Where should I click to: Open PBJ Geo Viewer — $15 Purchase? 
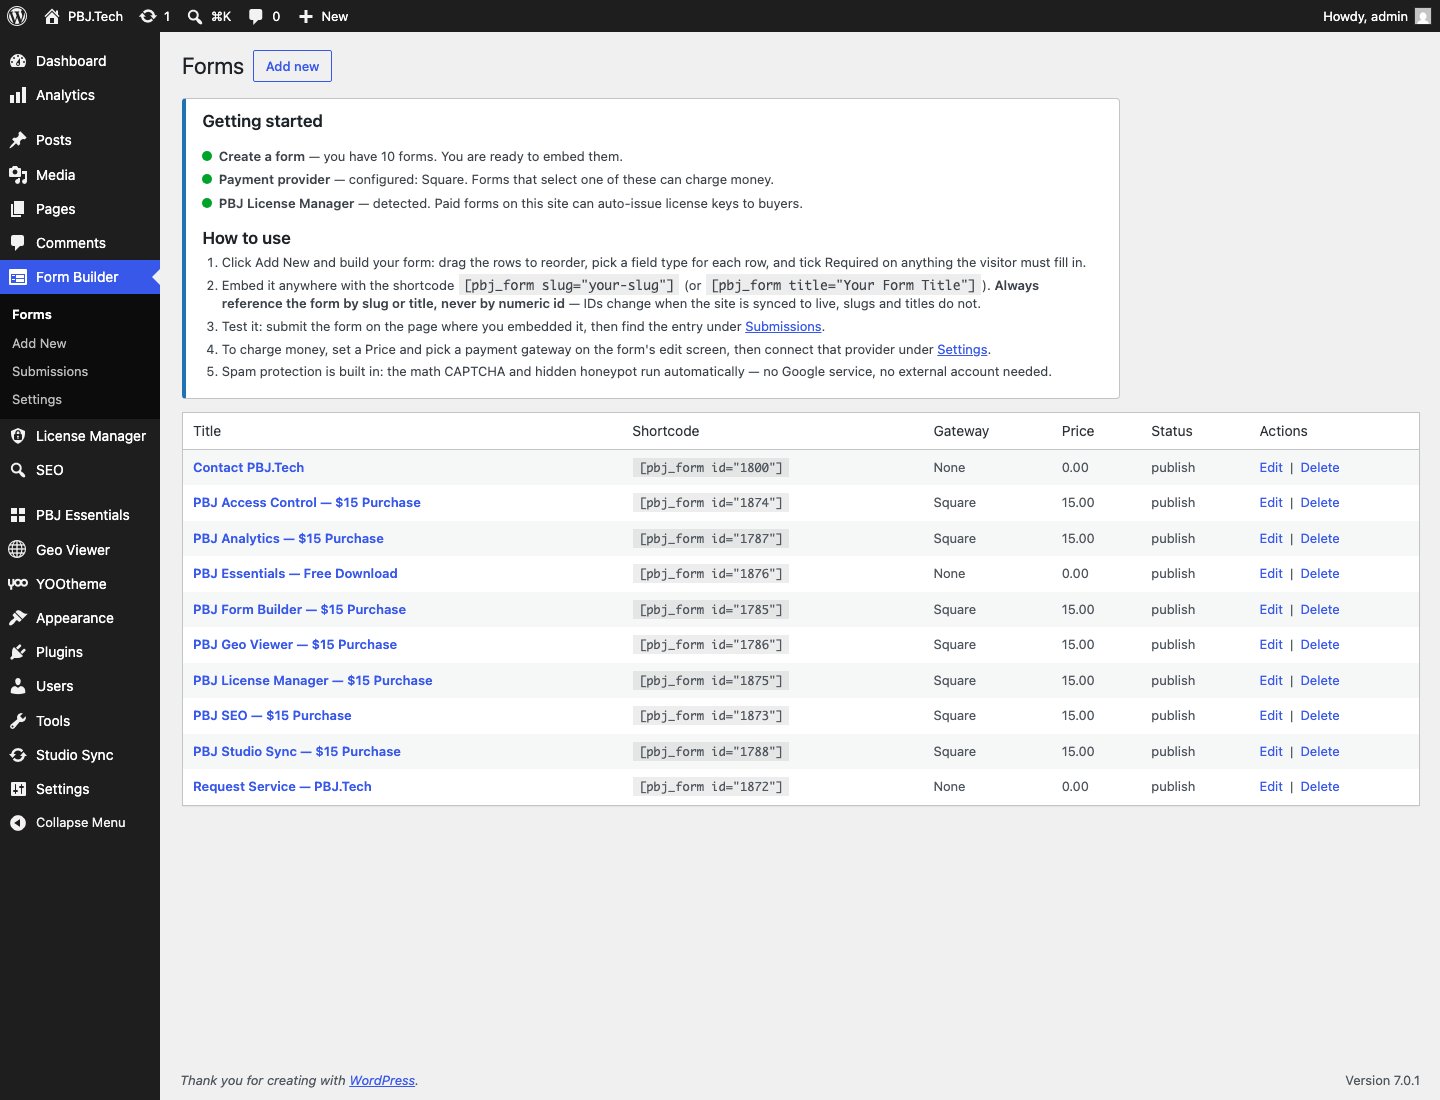coord(295,644)
